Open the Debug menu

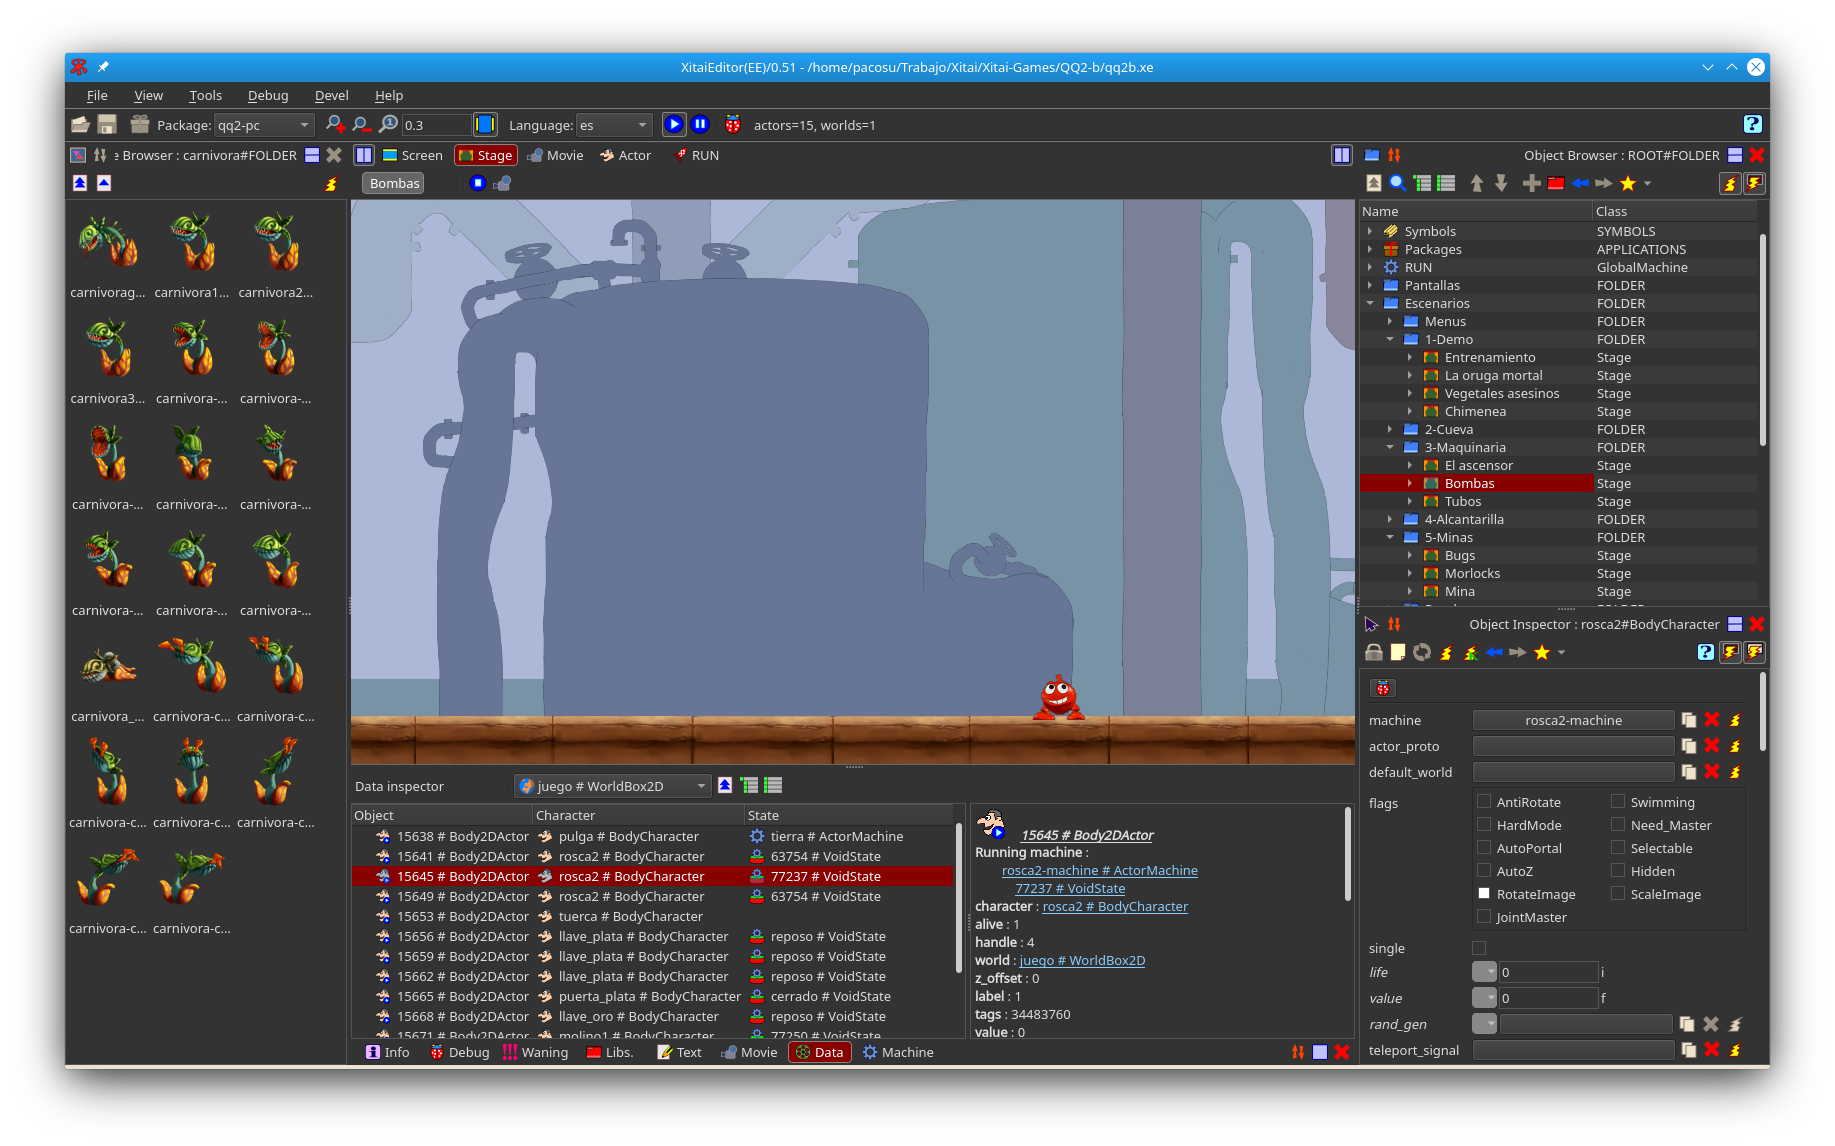pos(268,95)
